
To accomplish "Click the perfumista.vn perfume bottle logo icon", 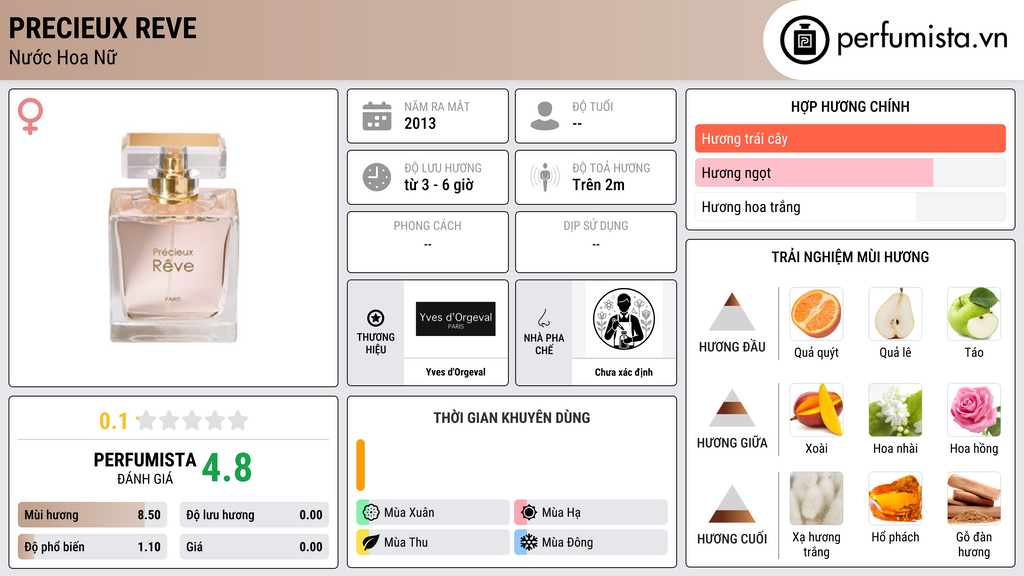I will (x=804, y=40).
